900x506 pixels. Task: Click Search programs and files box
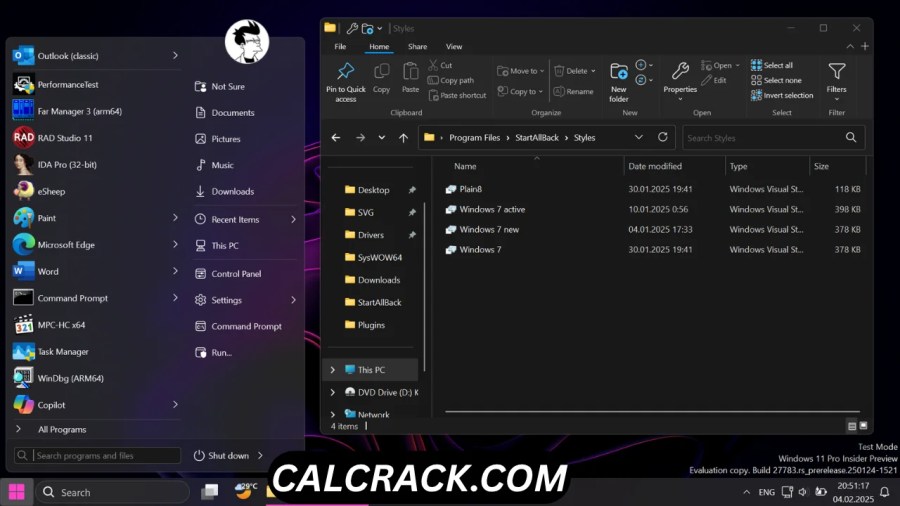[x=97, y=456]
